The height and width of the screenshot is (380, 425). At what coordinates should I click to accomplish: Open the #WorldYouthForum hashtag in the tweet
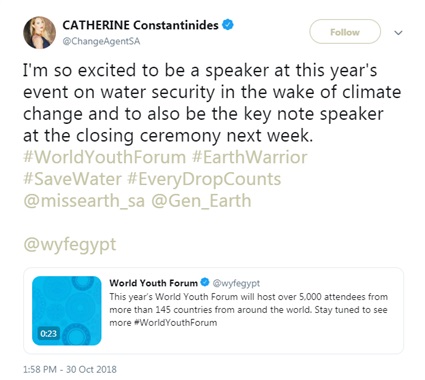point(104,157)
